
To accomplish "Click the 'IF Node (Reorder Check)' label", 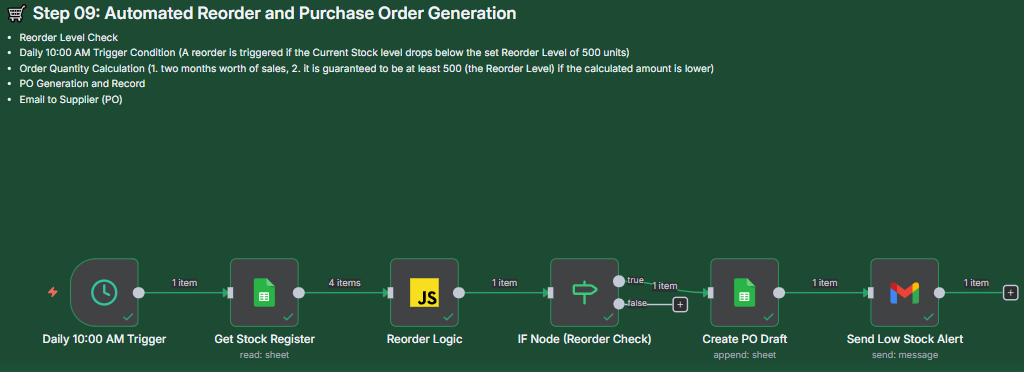I will click(x=584, y=339).
